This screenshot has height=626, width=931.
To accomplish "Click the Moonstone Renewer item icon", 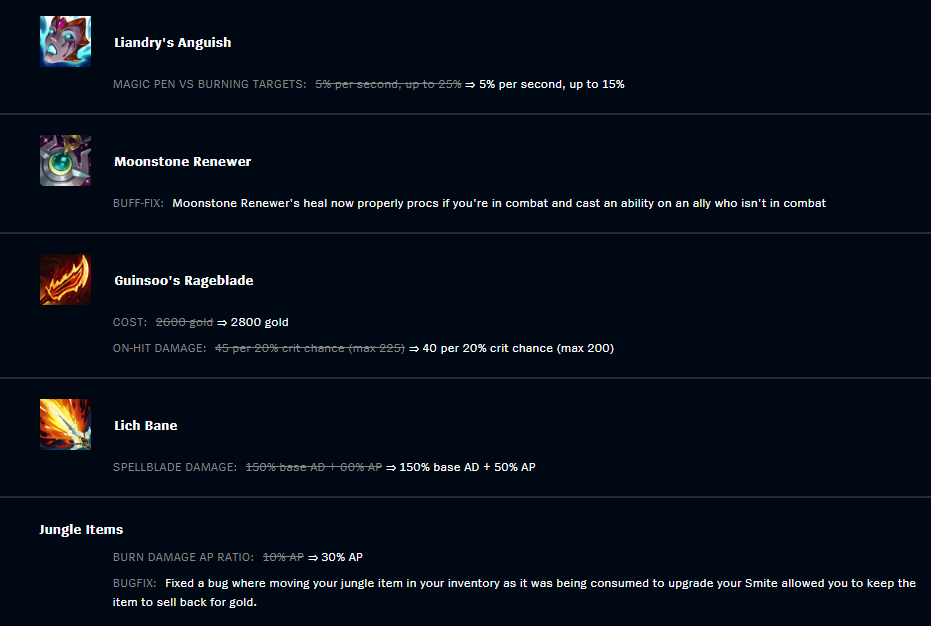I will pyautogui.click(x=65, y=160).
